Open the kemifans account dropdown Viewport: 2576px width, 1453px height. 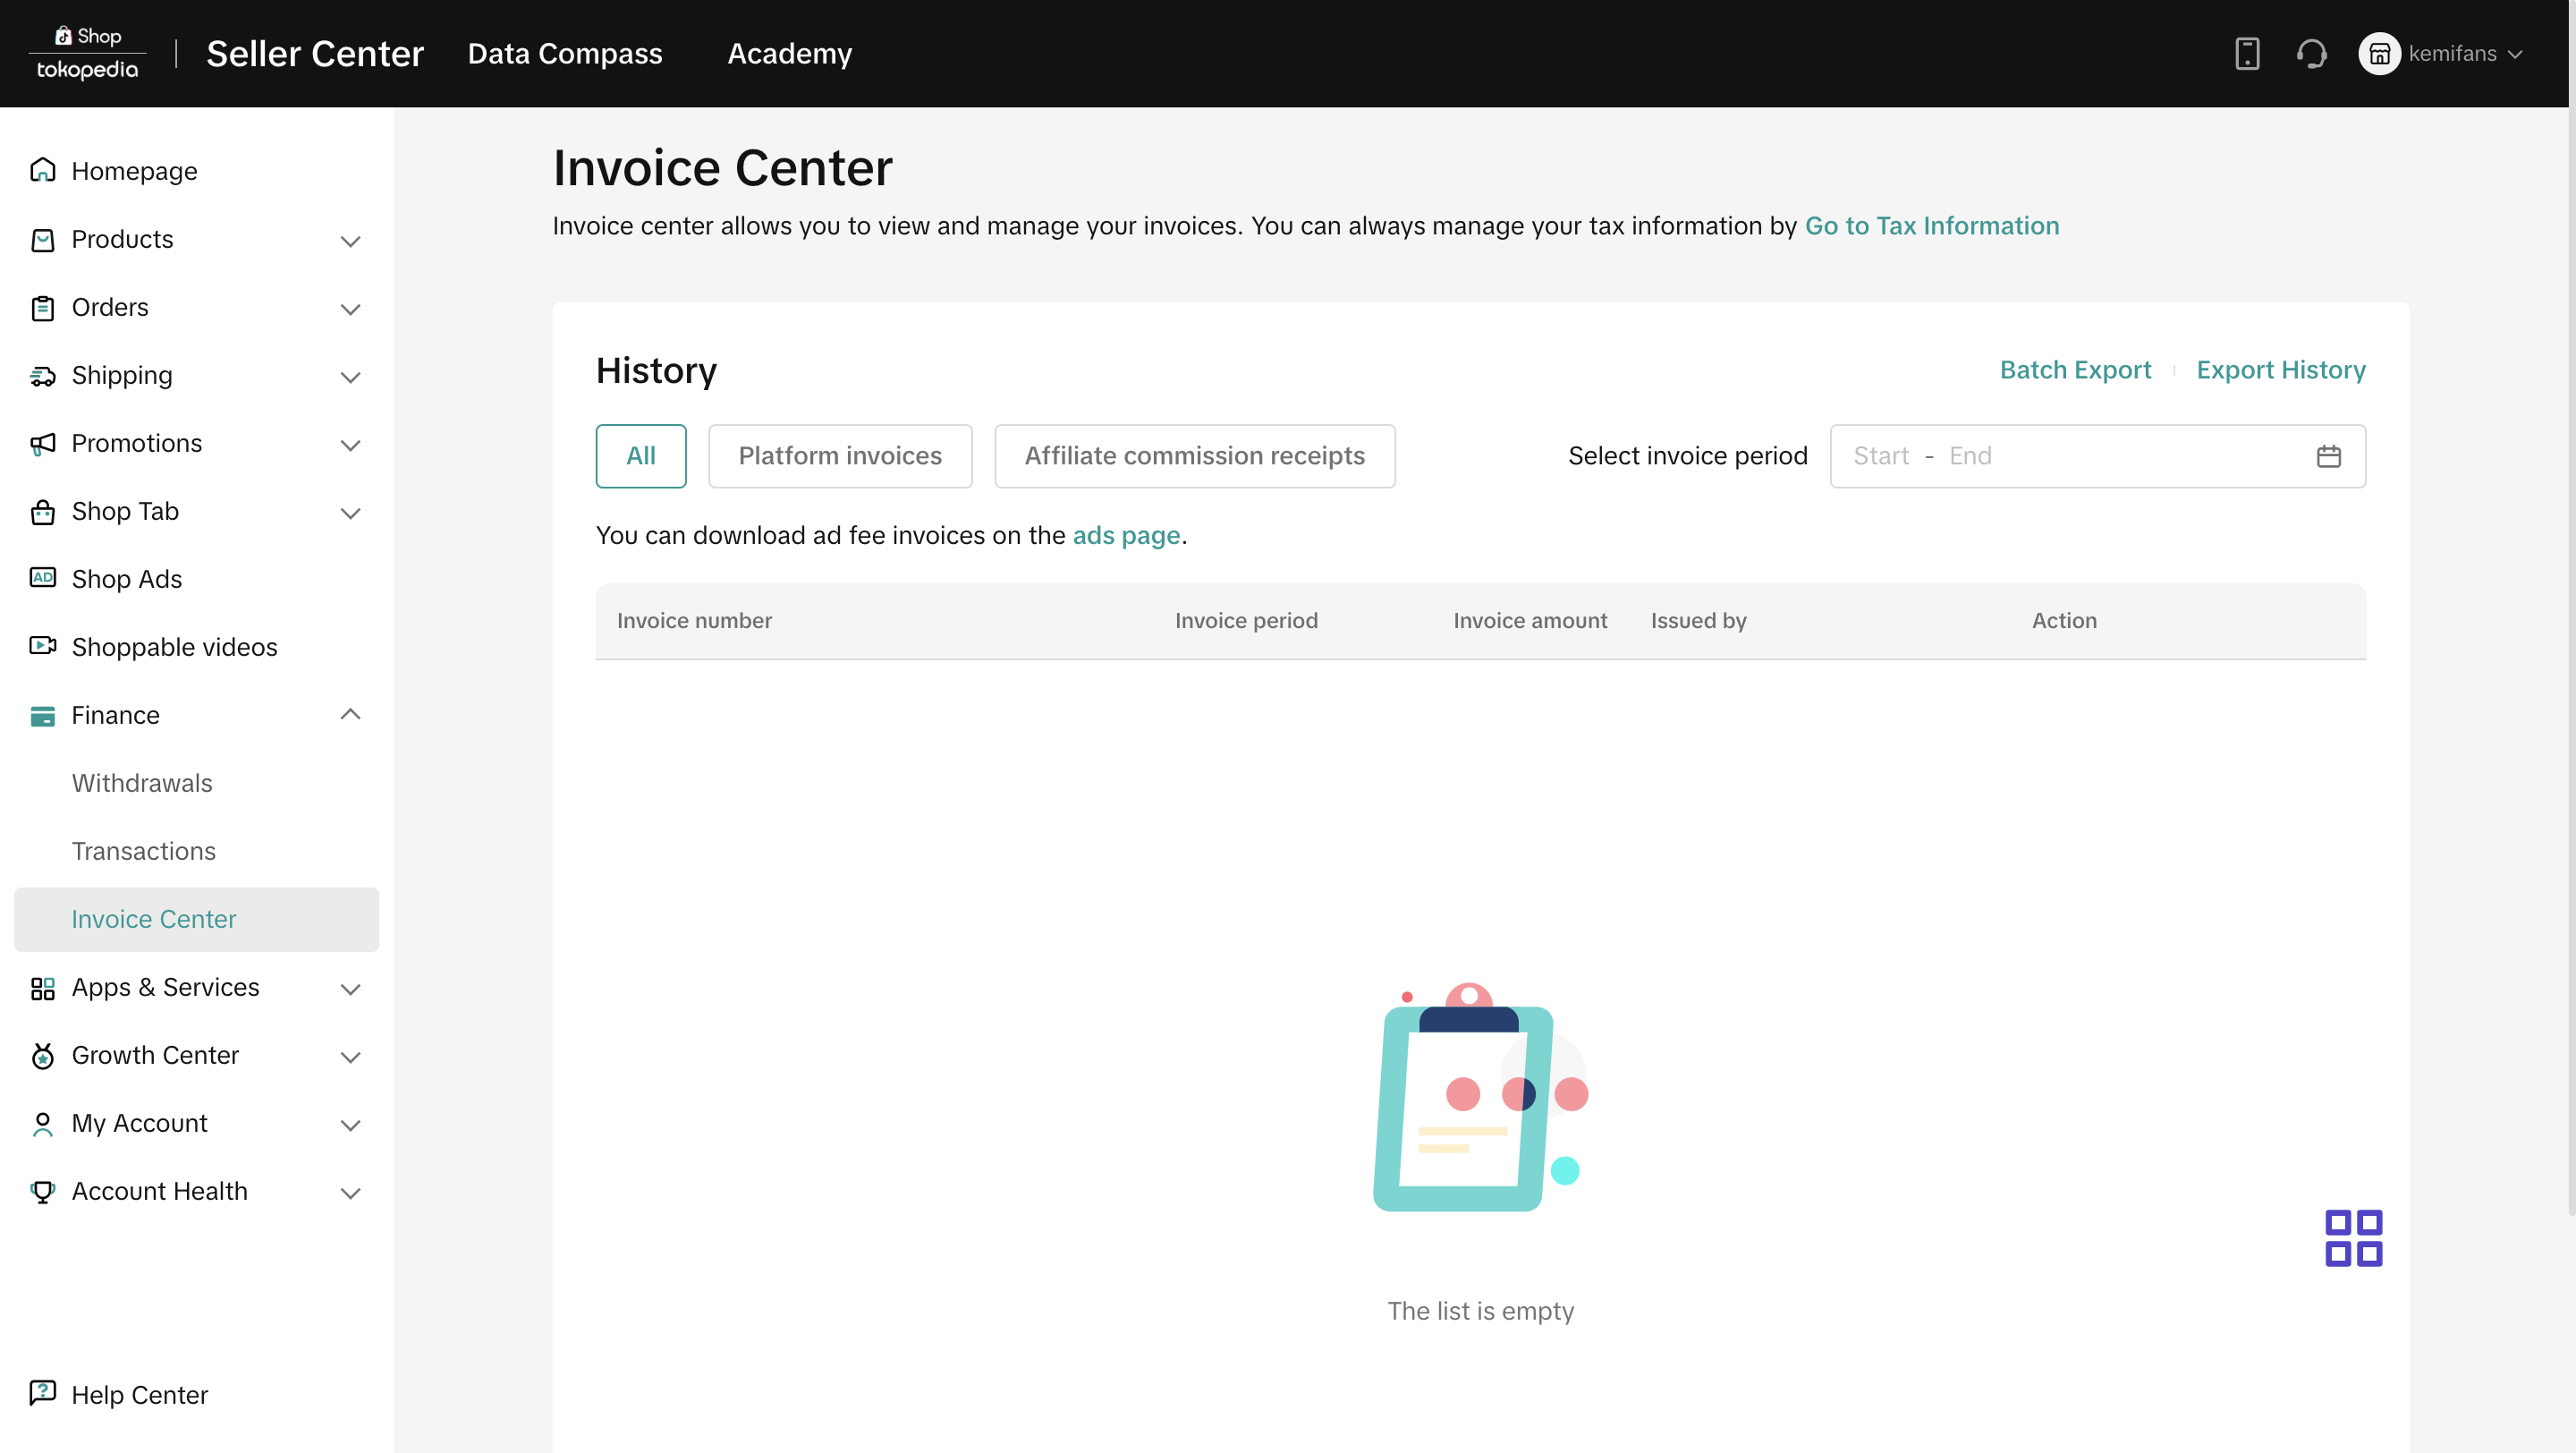(x=2442, y=54)
